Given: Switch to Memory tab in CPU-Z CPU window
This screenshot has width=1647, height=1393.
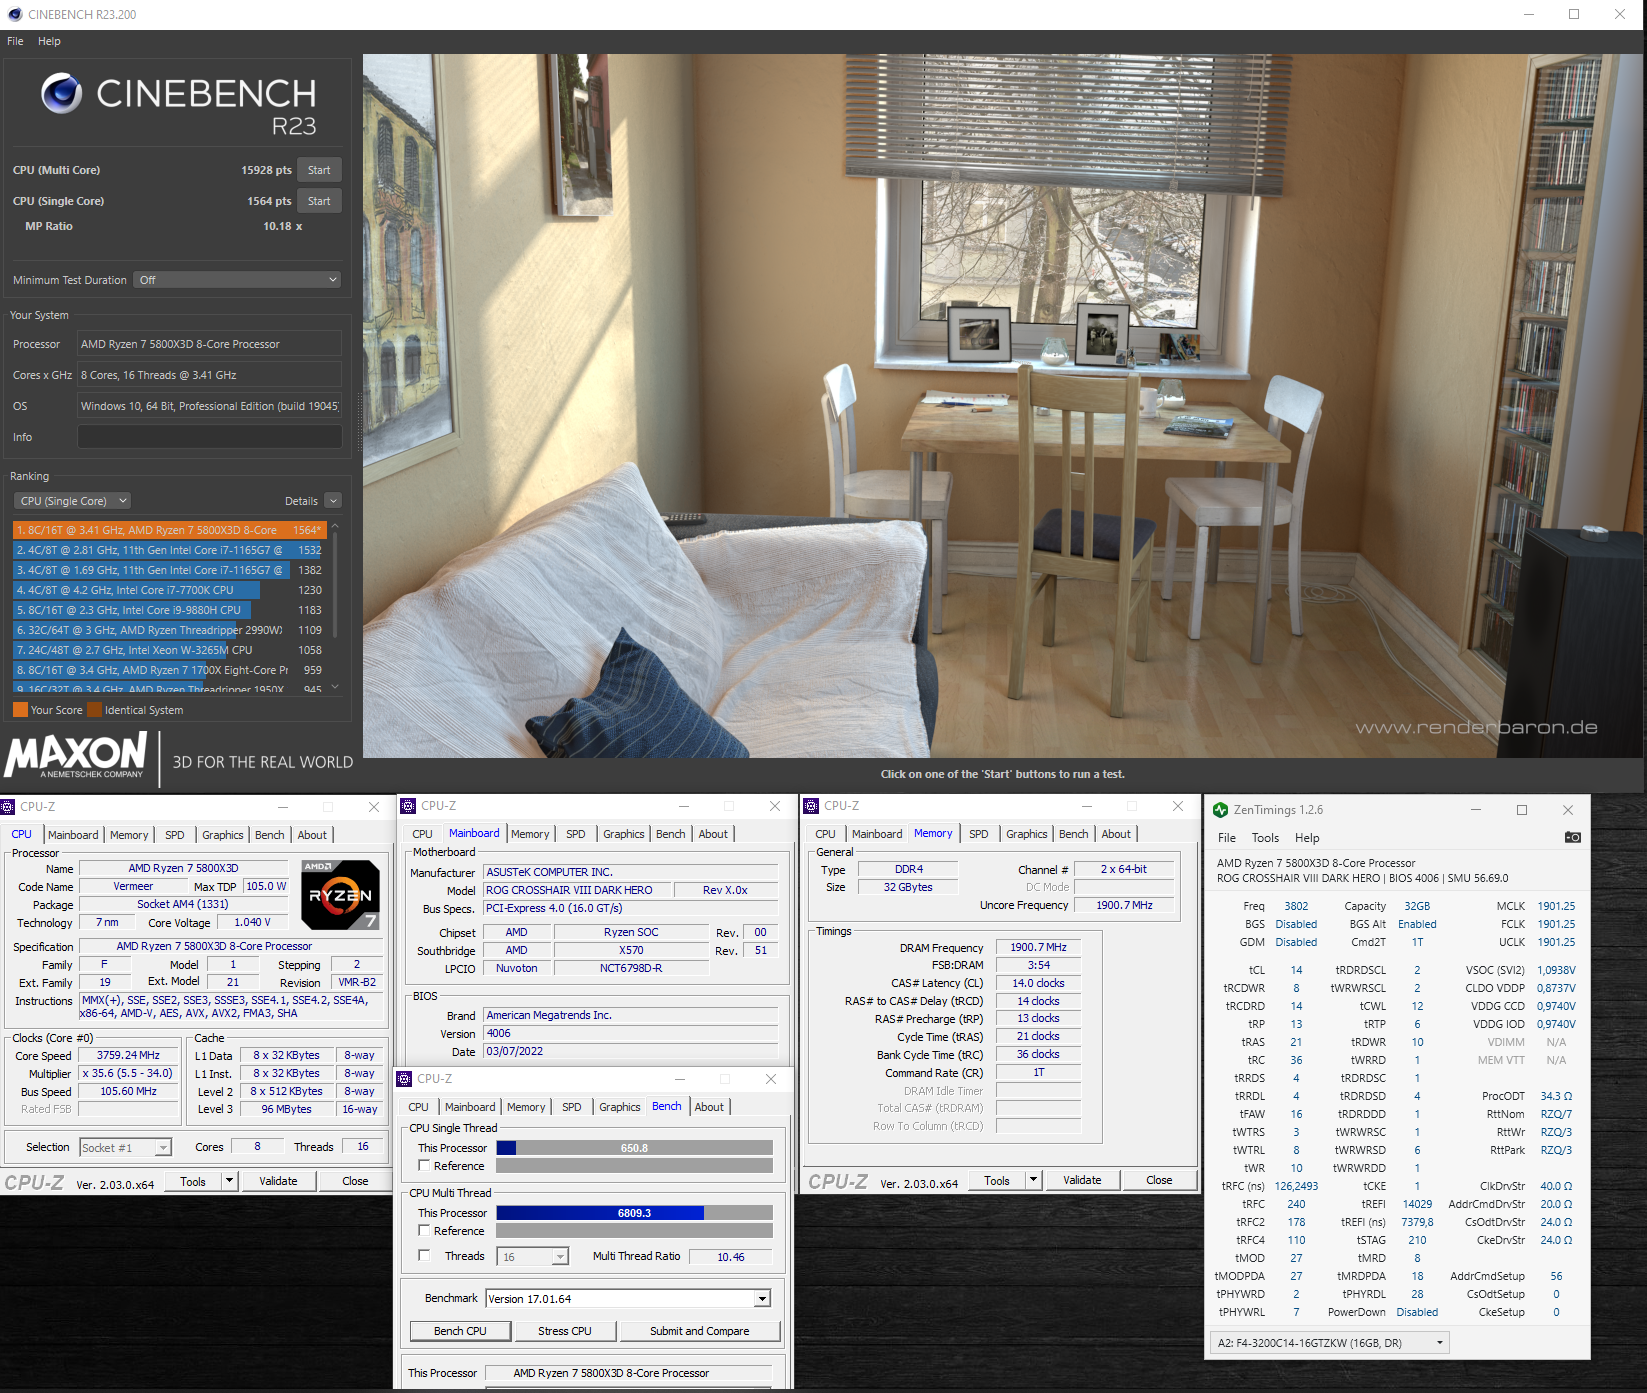Looking at the screenshot, I should [x=129, y=835].
